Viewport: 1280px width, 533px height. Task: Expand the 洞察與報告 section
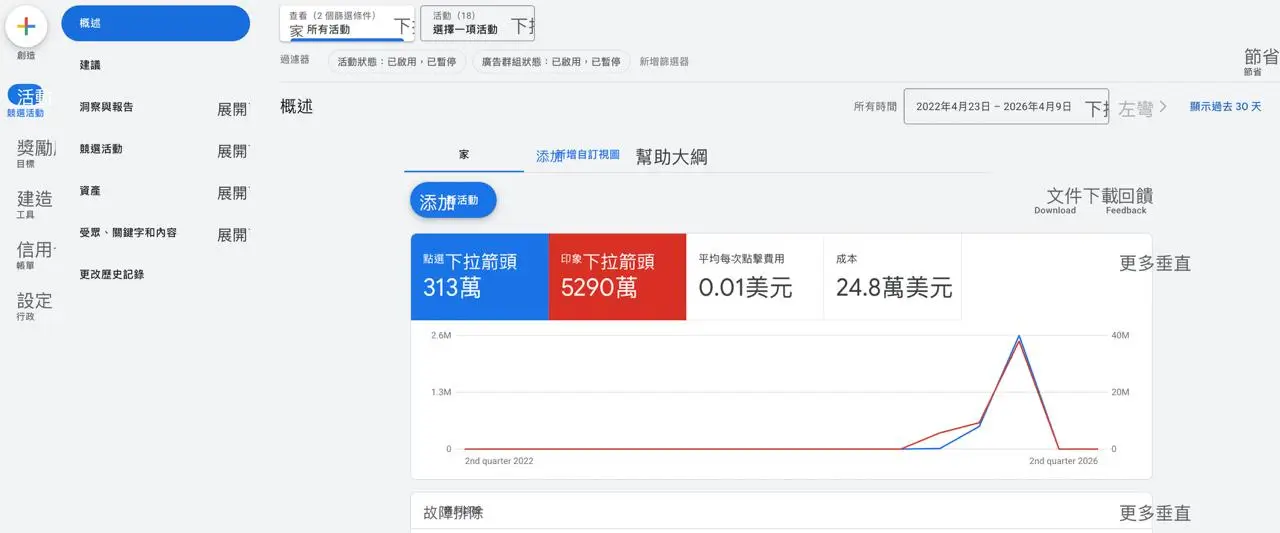pyautogui.click(x=232, y=109)
